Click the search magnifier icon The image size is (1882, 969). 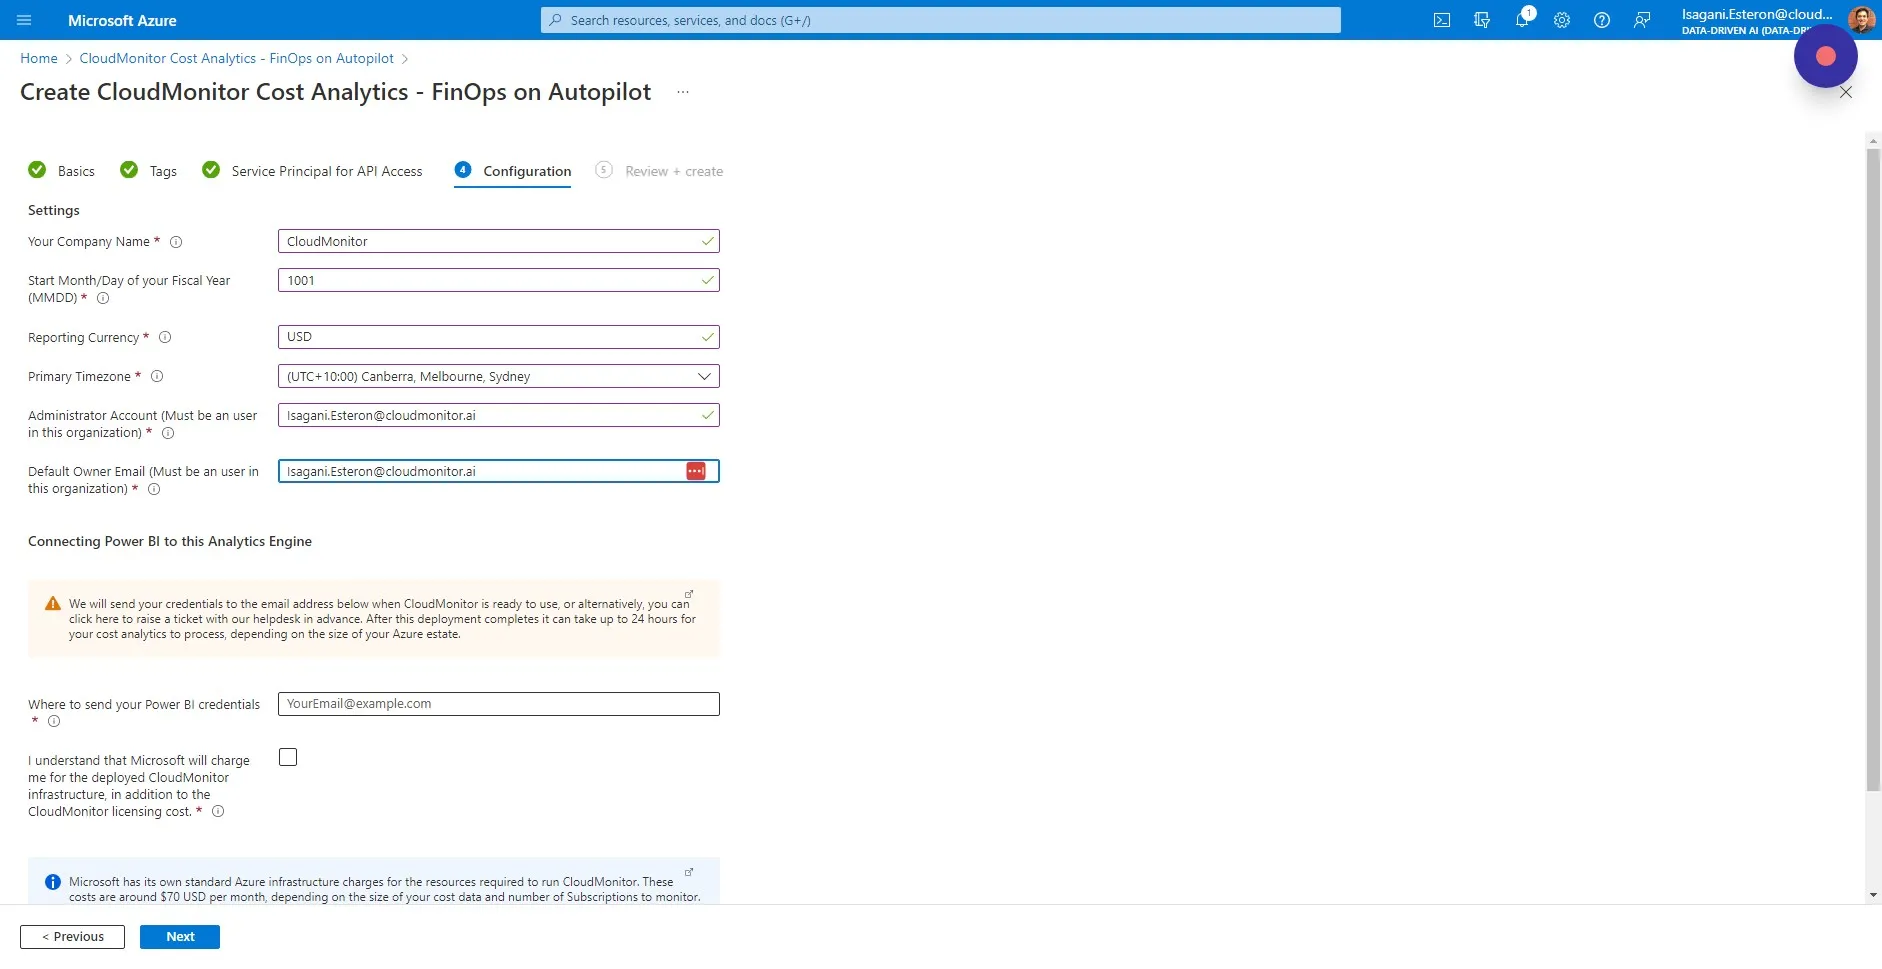556,20
